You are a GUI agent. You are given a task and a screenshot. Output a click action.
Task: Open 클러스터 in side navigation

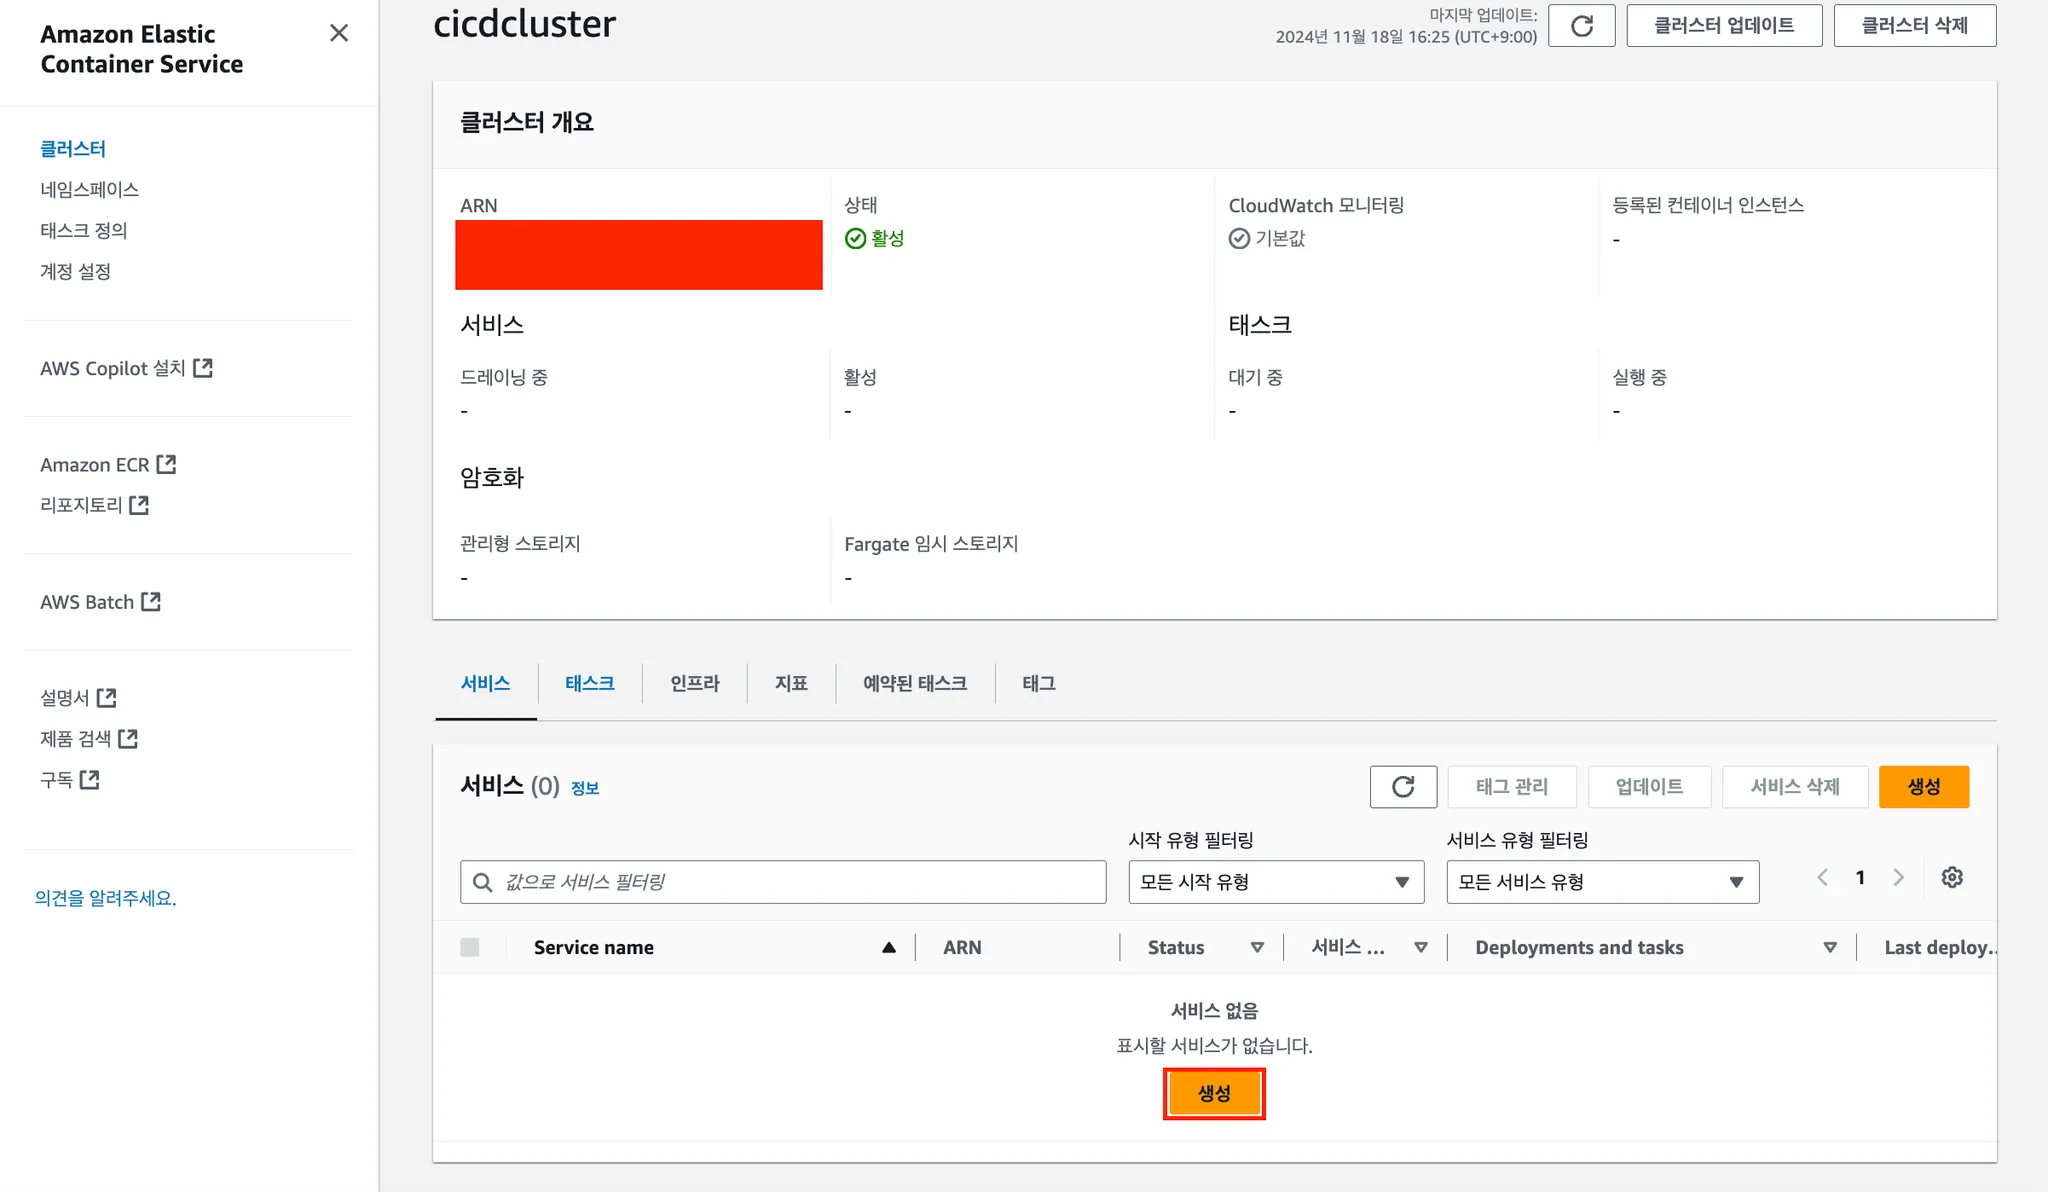pyautogui.click(x=73, y=149)
